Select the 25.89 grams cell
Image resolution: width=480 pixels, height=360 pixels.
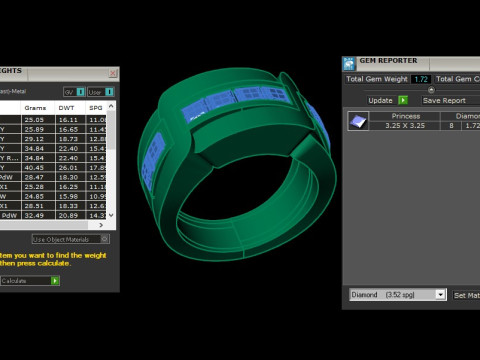tap(38, 129)
